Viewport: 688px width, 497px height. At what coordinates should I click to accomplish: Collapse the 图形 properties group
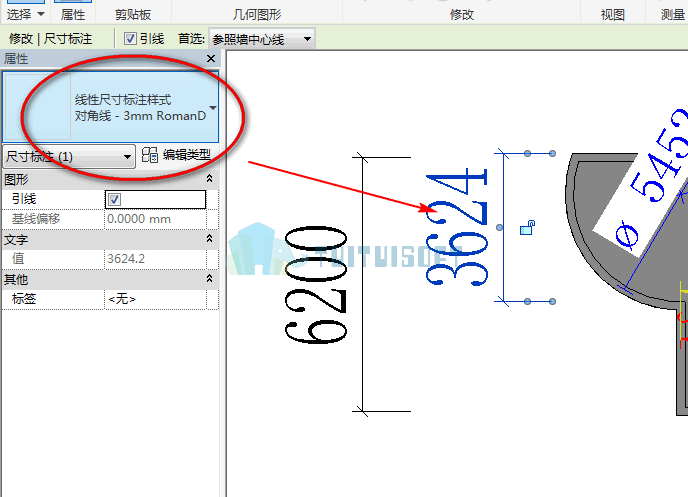[209, 179]
